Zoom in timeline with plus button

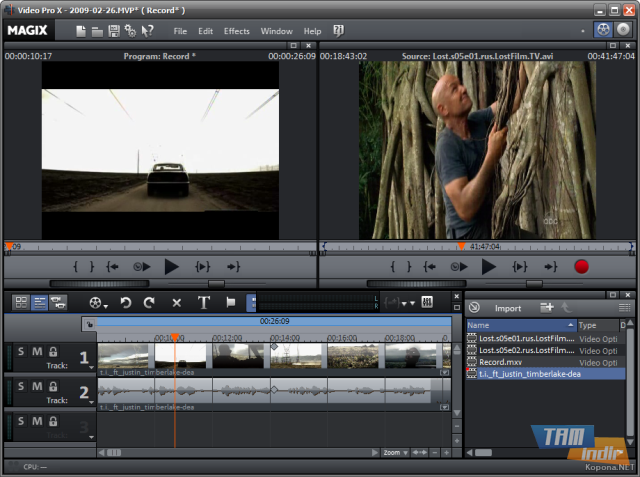pos(447,453)
